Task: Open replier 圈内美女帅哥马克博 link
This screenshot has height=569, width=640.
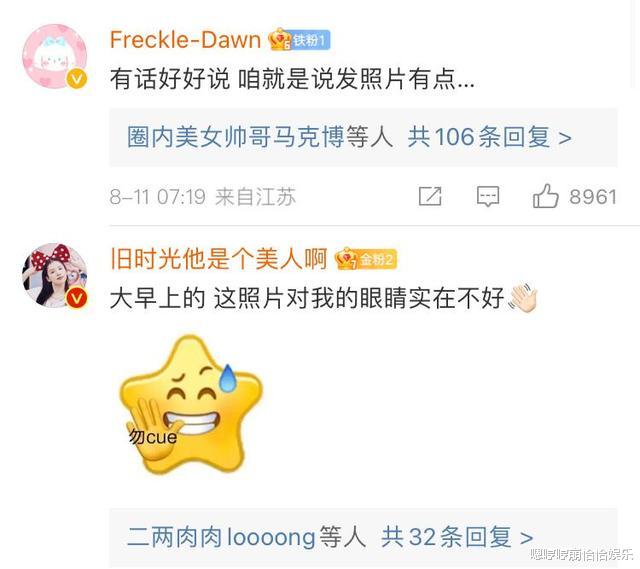Action: point(236,137)
